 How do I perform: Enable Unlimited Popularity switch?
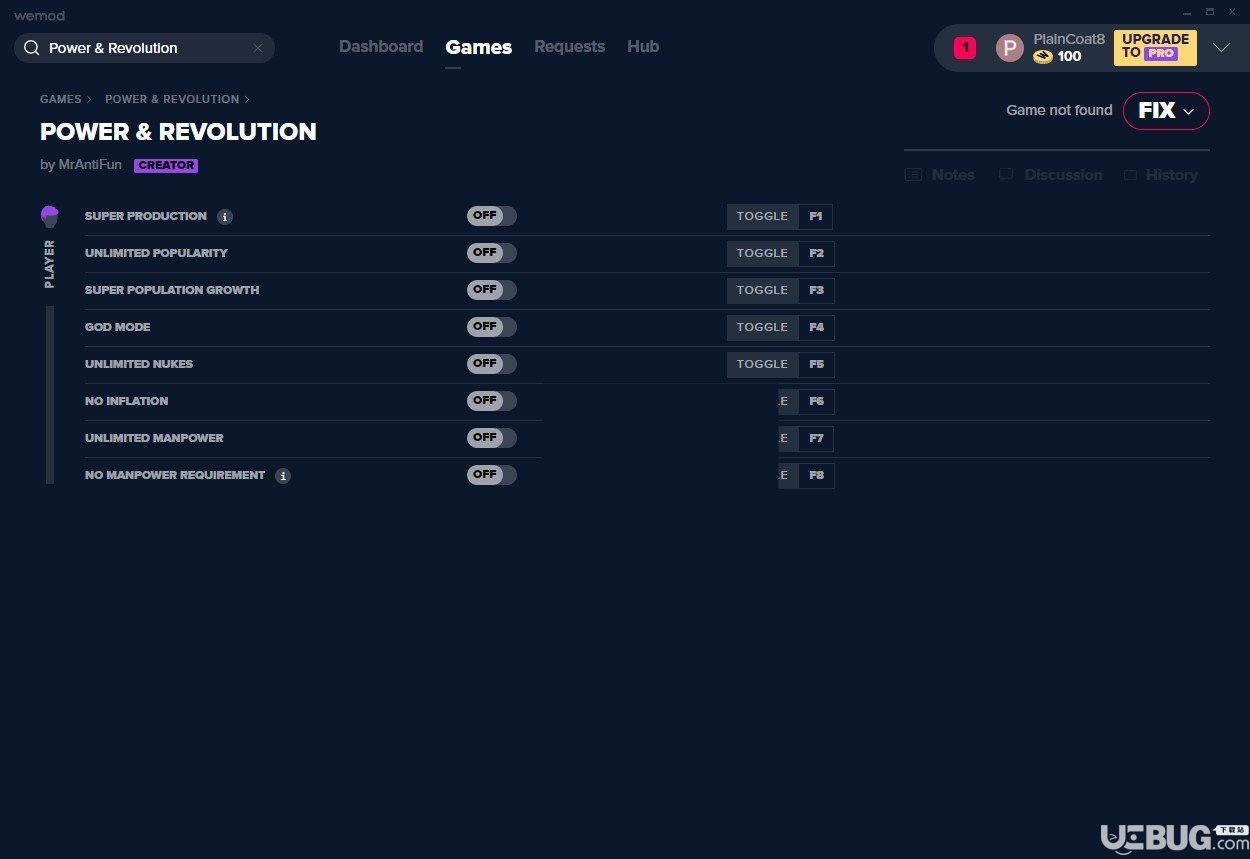[492, 253]
